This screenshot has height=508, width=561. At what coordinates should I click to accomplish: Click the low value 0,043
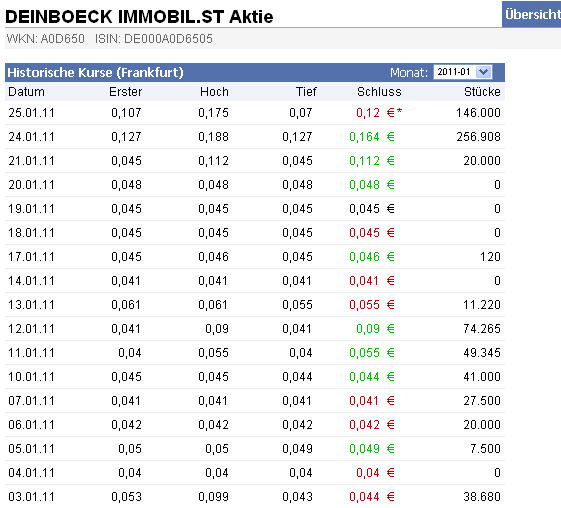point(297,497)
